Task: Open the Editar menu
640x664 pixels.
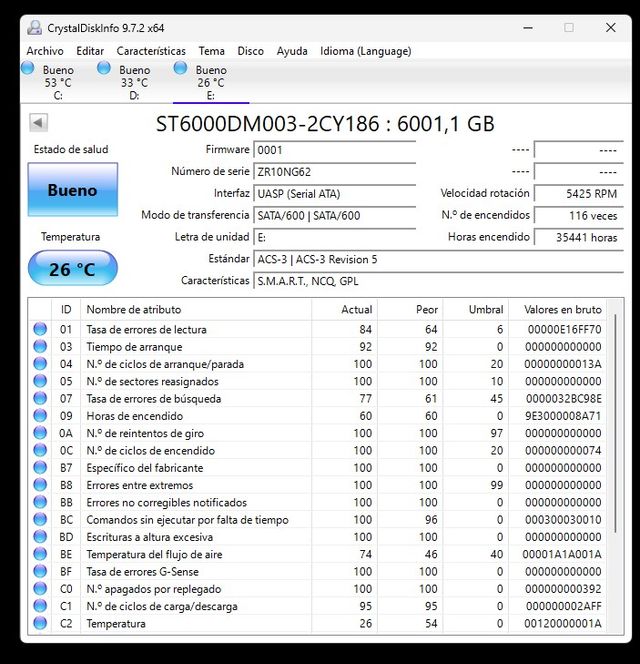Action: [x=90, y=51]
